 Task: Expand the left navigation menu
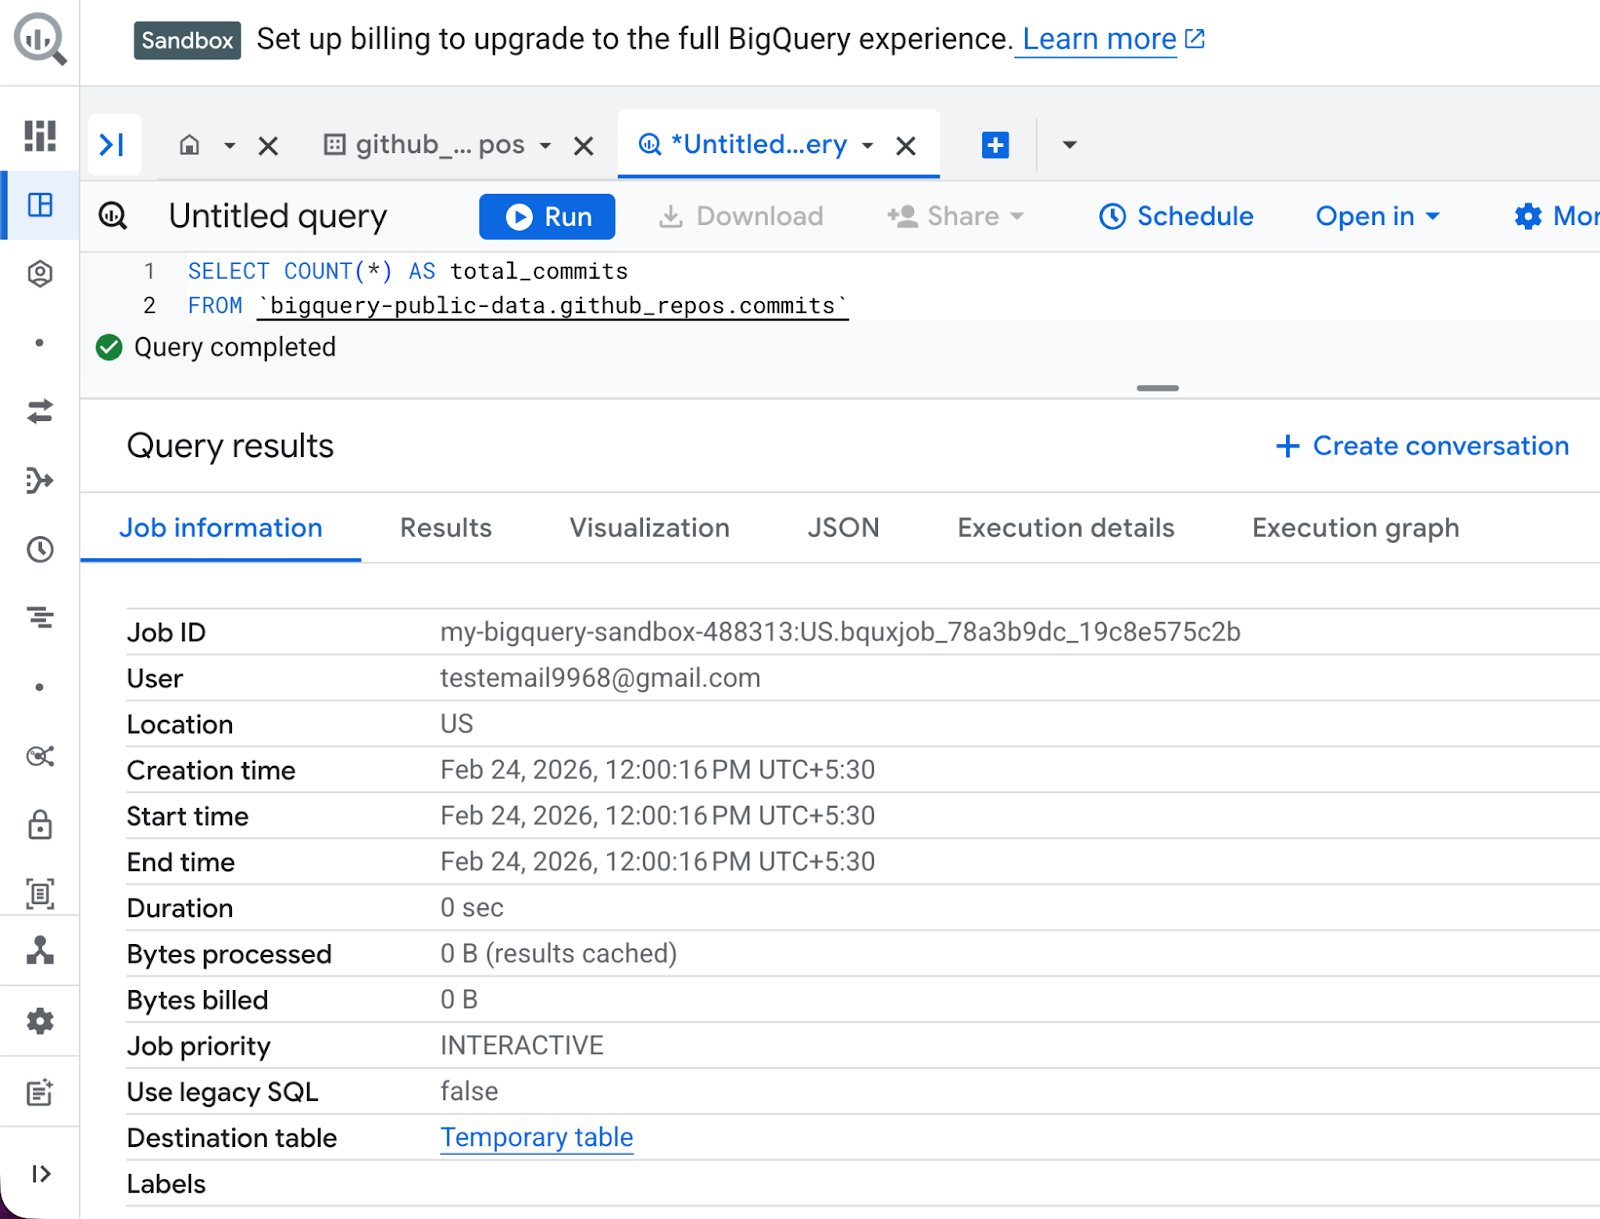(40, 1173)
